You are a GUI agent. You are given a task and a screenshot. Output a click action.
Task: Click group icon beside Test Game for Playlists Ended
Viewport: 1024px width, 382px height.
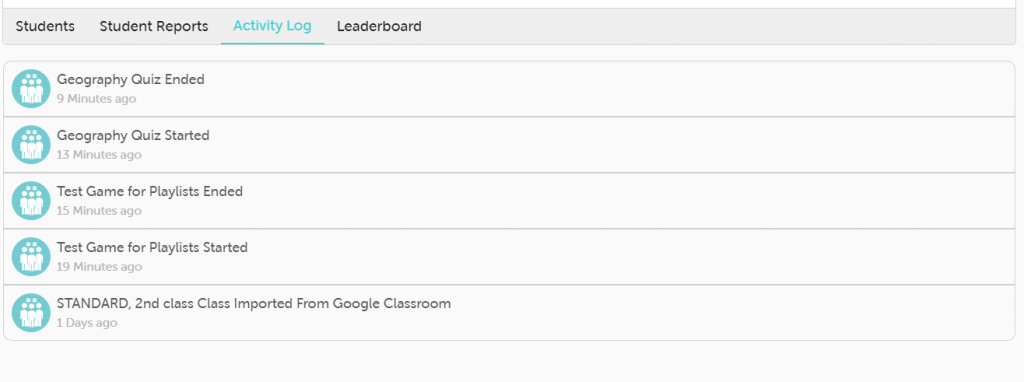coord(31,201)
